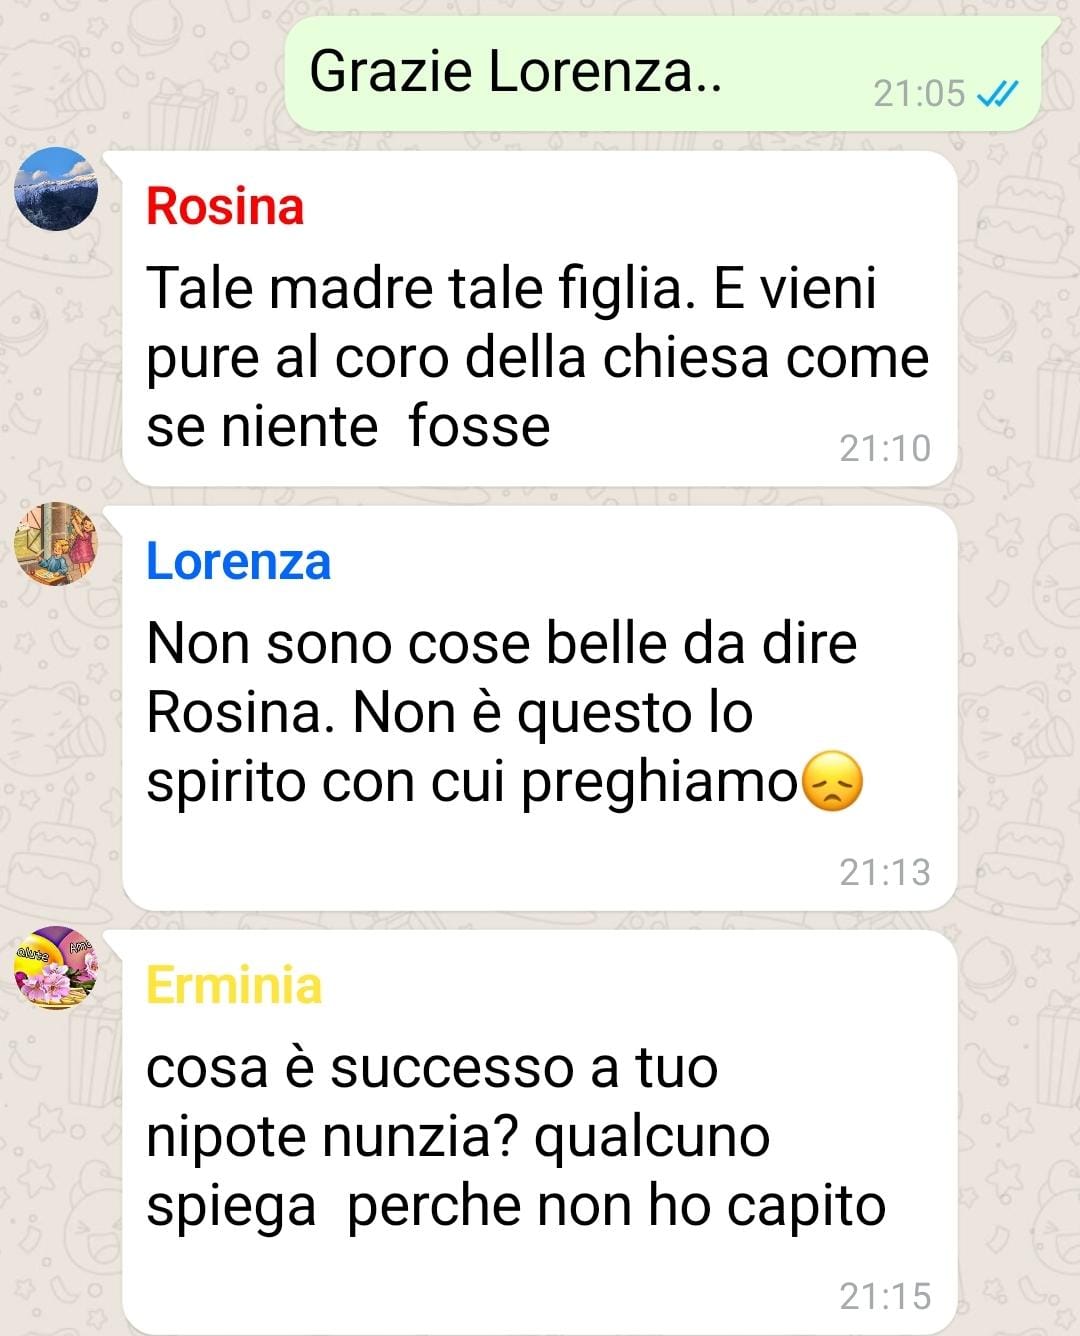
Task: Select the blue double-check read receipt
Action: coord(997,94)
